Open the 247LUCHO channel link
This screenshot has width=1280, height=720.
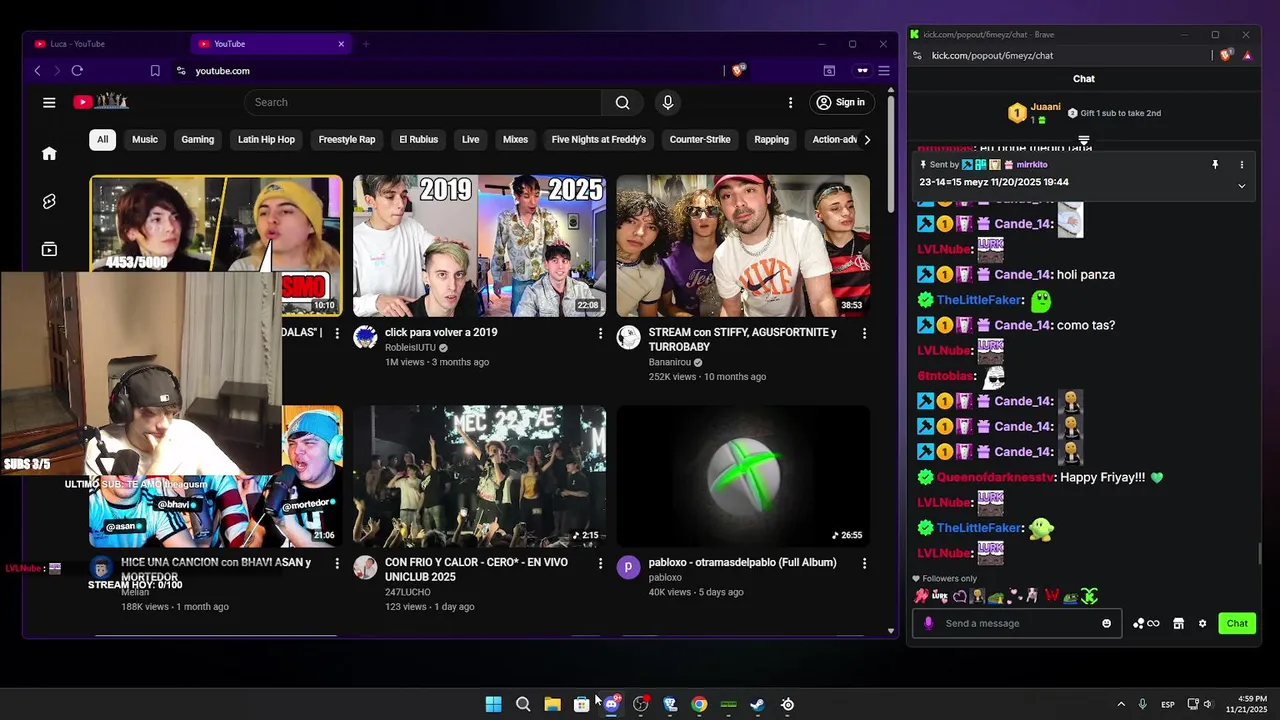pyautogui.click(x=408, y=592)
